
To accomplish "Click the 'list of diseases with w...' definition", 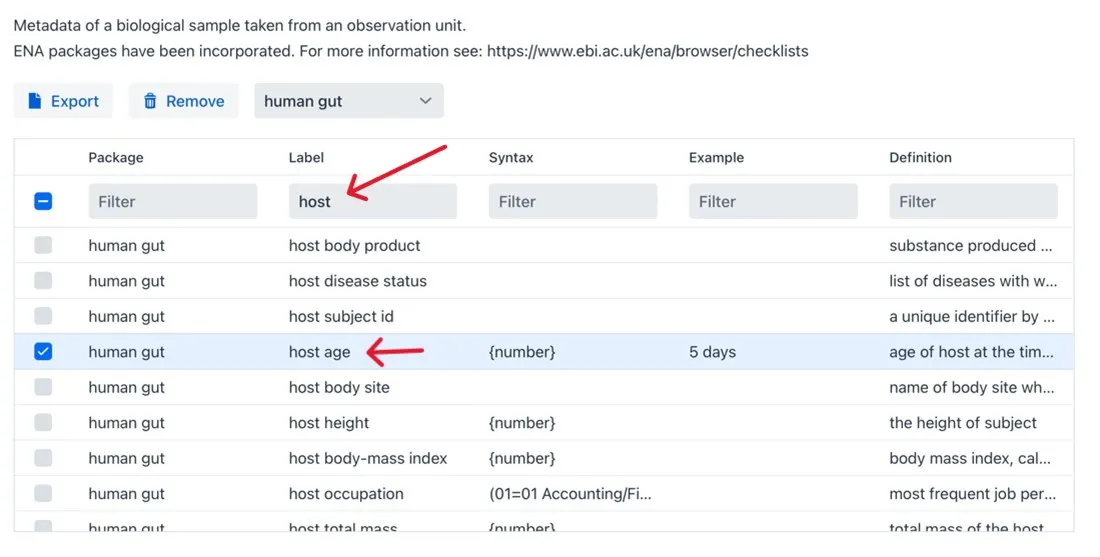I will [973, 281].
